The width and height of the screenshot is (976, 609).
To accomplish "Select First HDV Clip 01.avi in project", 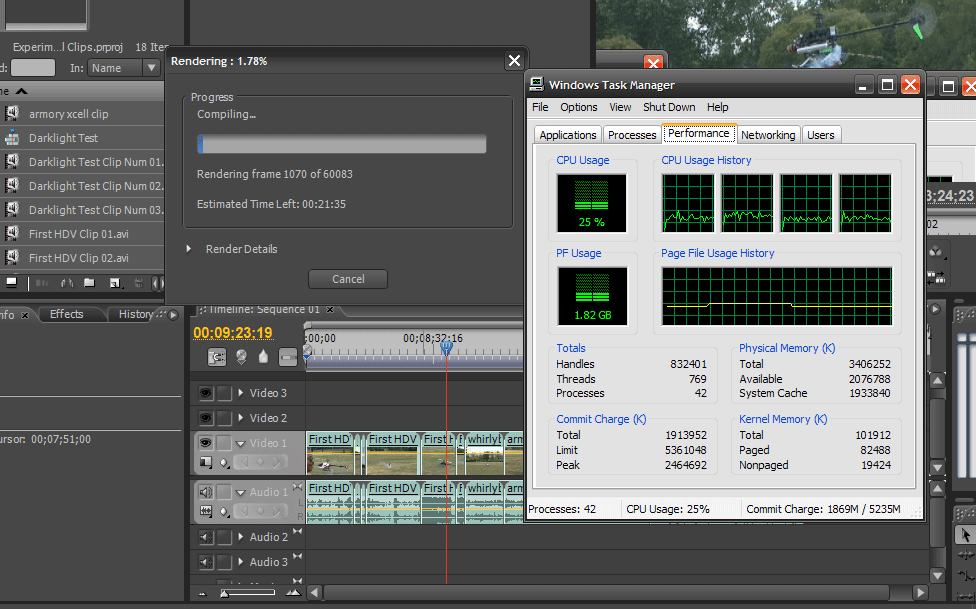I will [78, 234].
